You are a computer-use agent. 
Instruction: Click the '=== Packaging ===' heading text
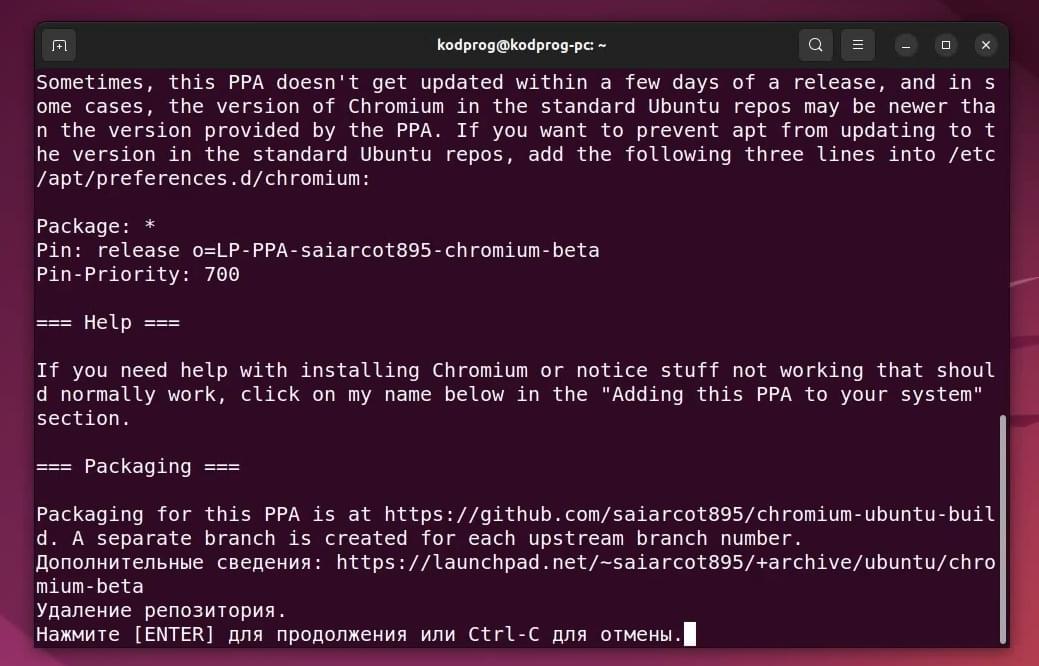(138, 466)
